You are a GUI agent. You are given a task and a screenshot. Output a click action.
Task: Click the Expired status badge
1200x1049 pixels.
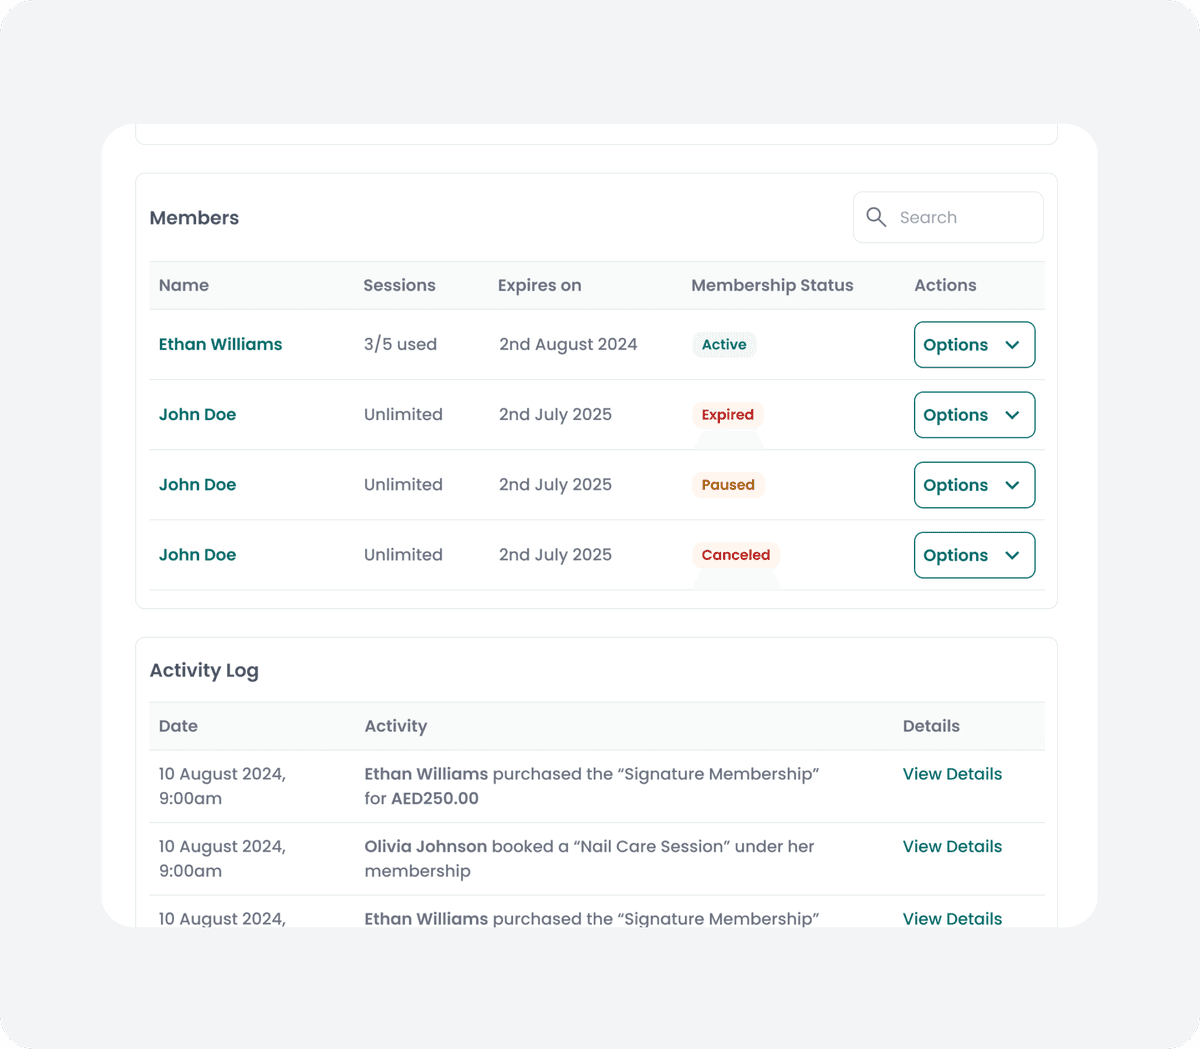[727, 414]
